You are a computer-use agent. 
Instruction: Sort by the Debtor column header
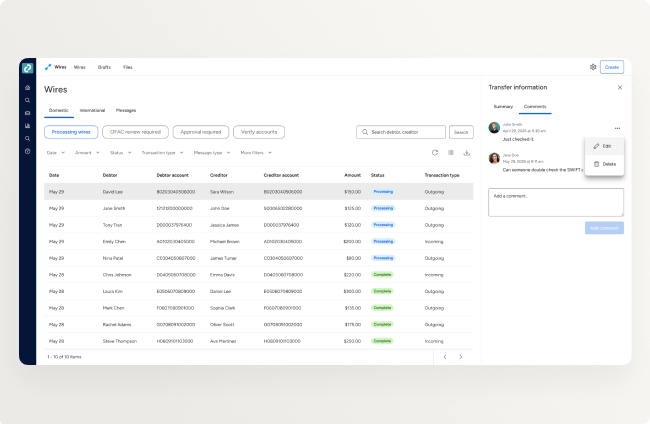(x=110, y=175)
